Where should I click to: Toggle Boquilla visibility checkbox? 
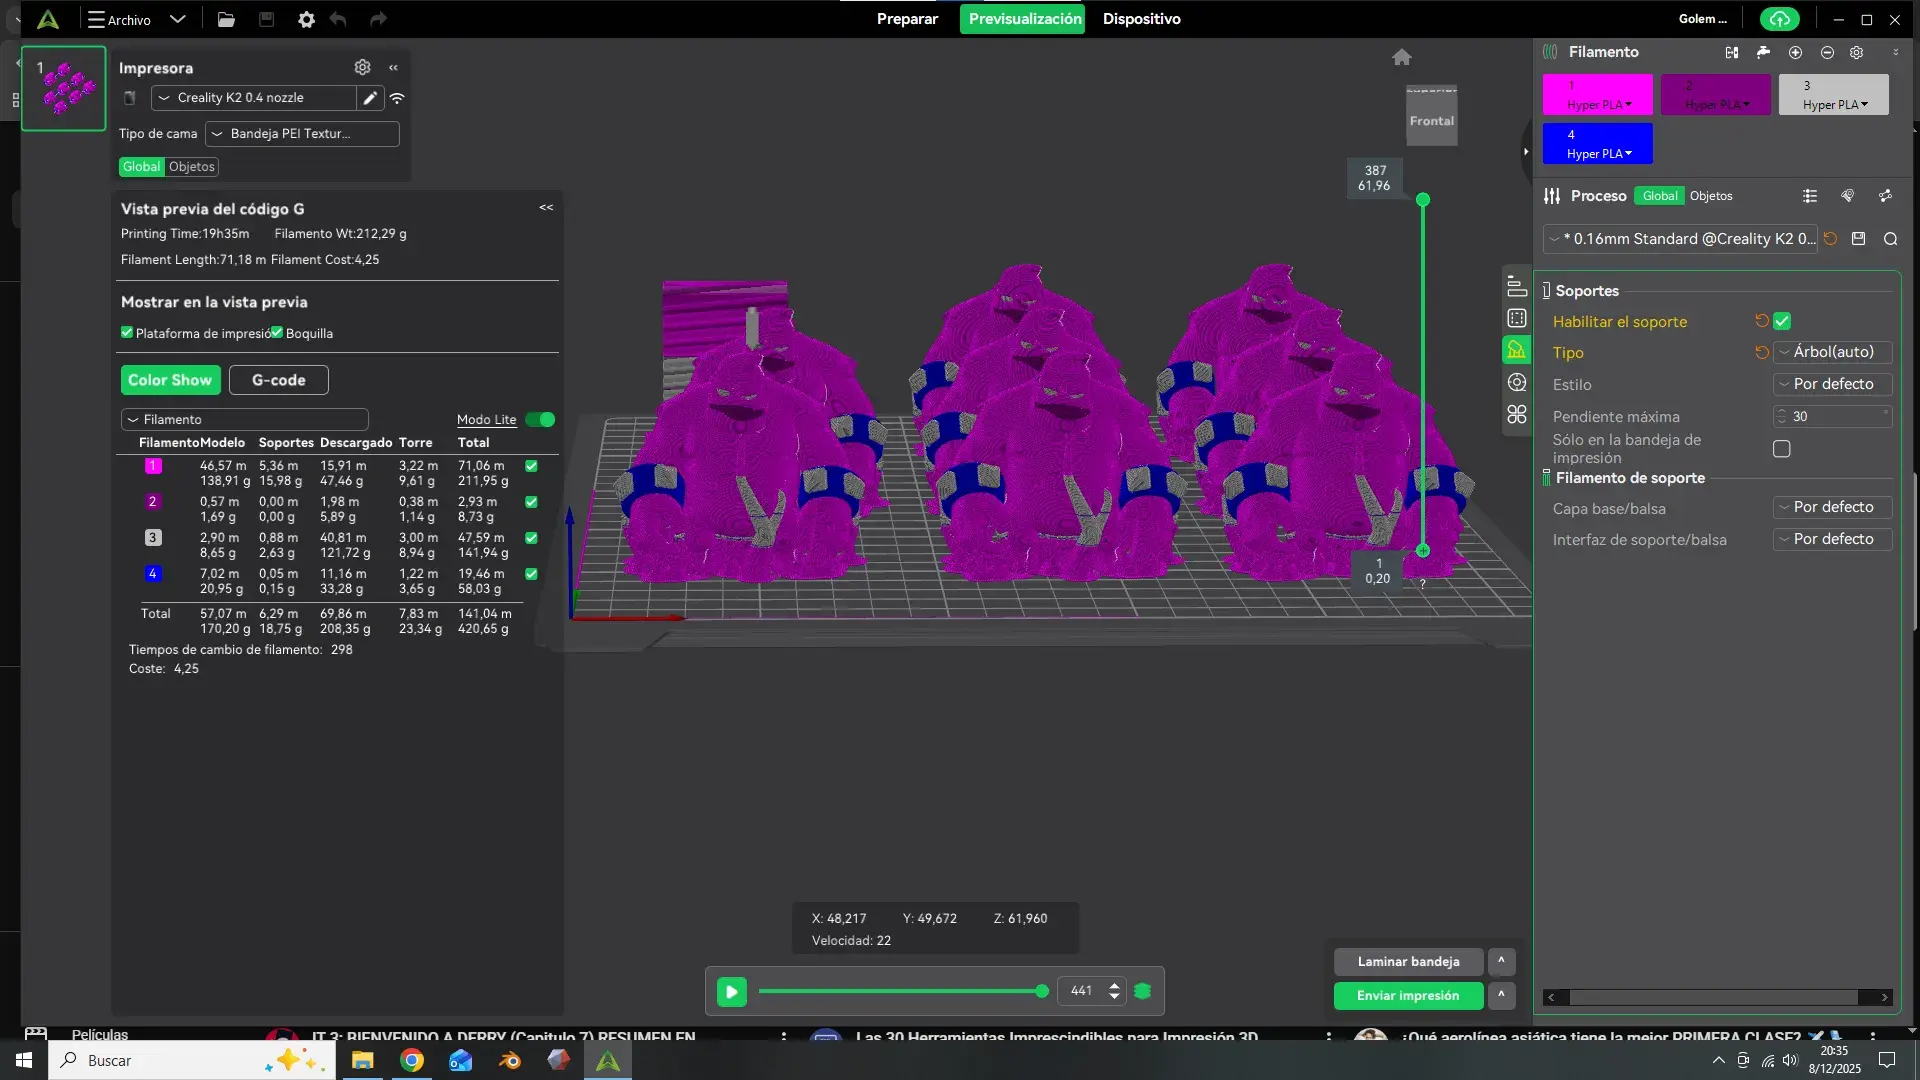point(277,333)
